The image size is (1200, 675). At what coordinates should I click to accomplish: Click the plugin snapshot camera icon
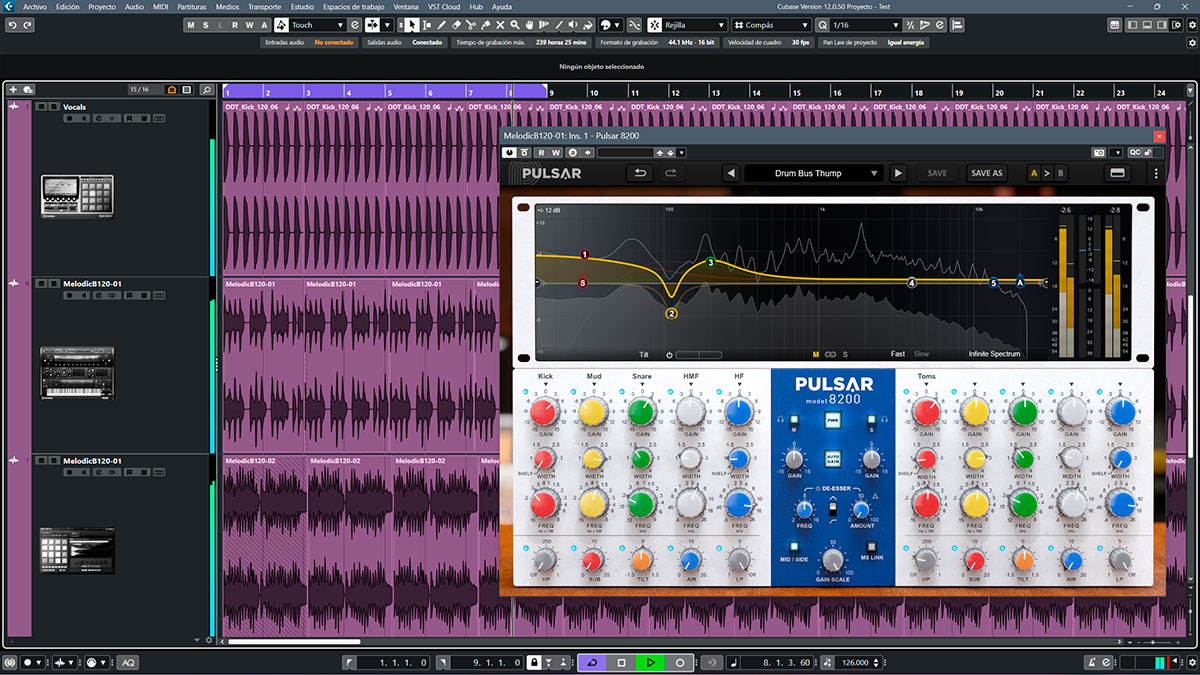[x=1099, y=153]
